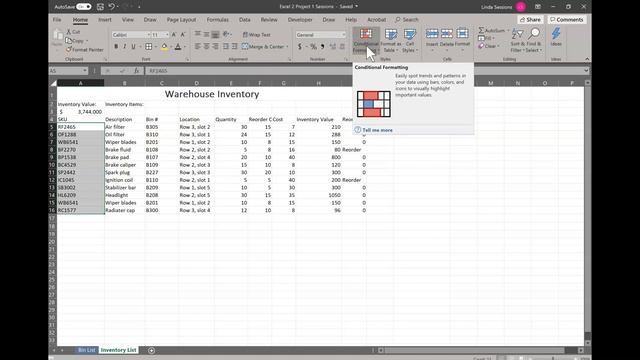This screenshot has height=360, width=640.
Task: Click the Clear eraser icon
Action: click(481, 46)
